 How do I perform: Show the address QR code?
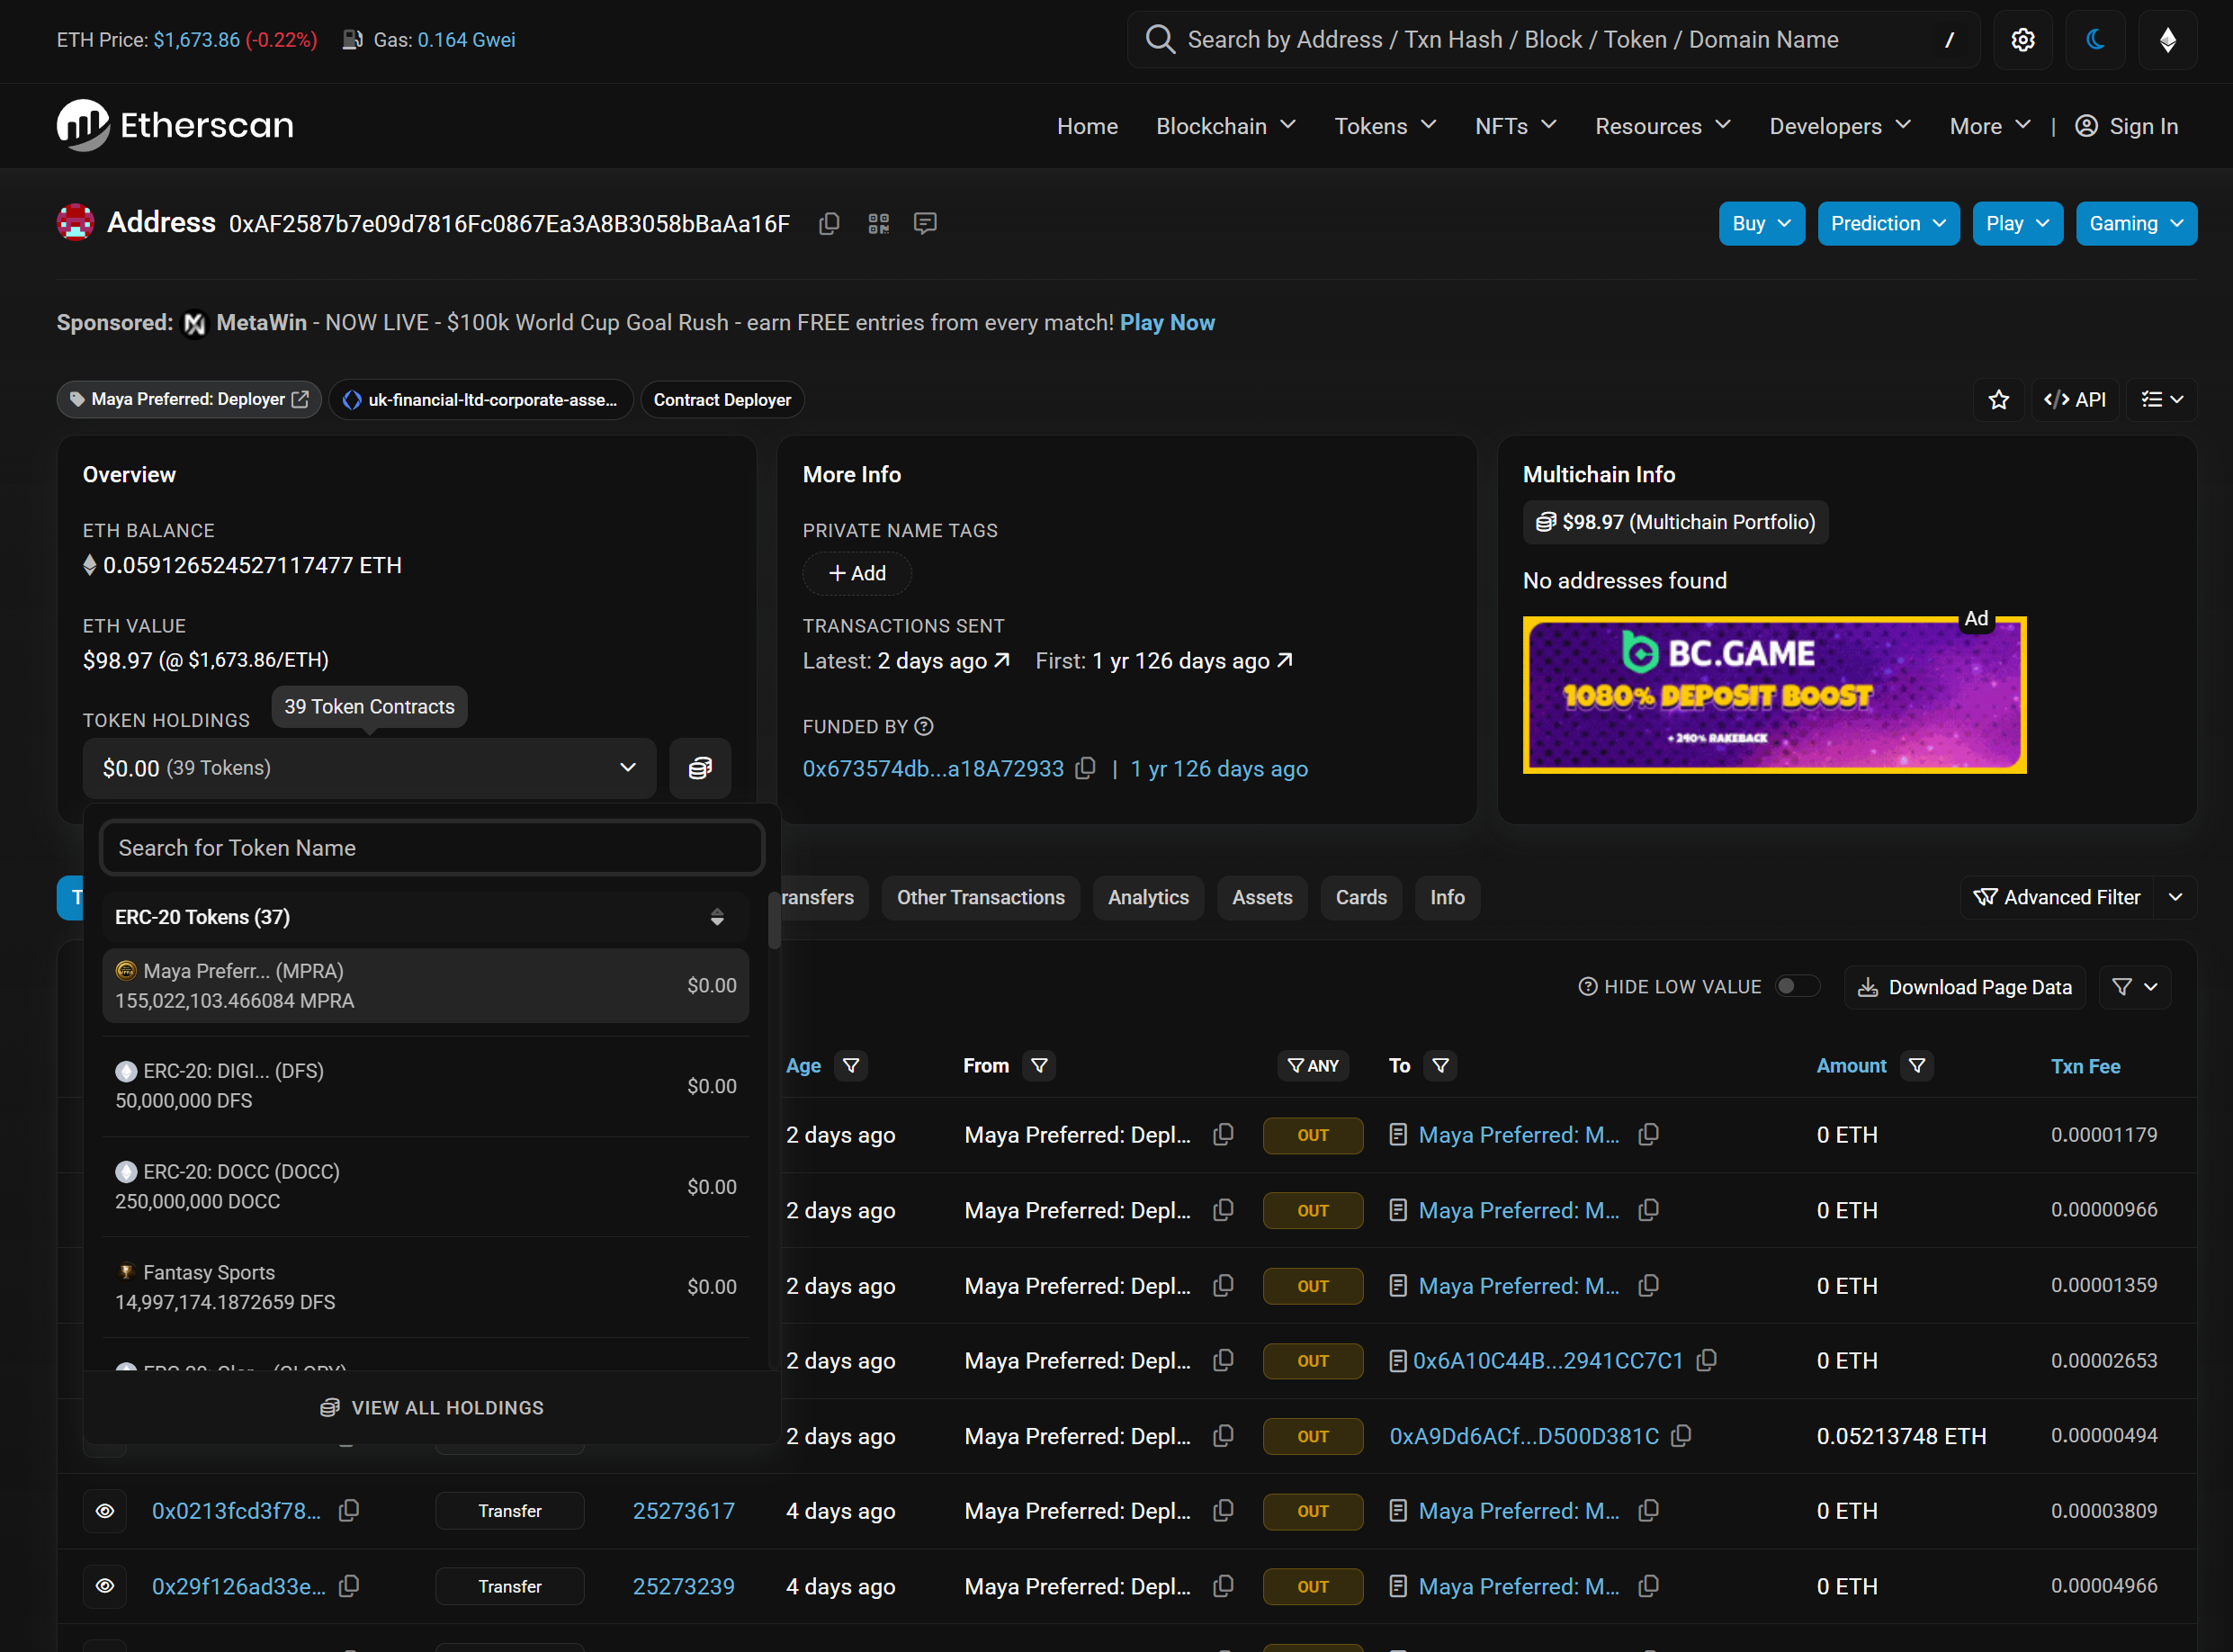878,224
